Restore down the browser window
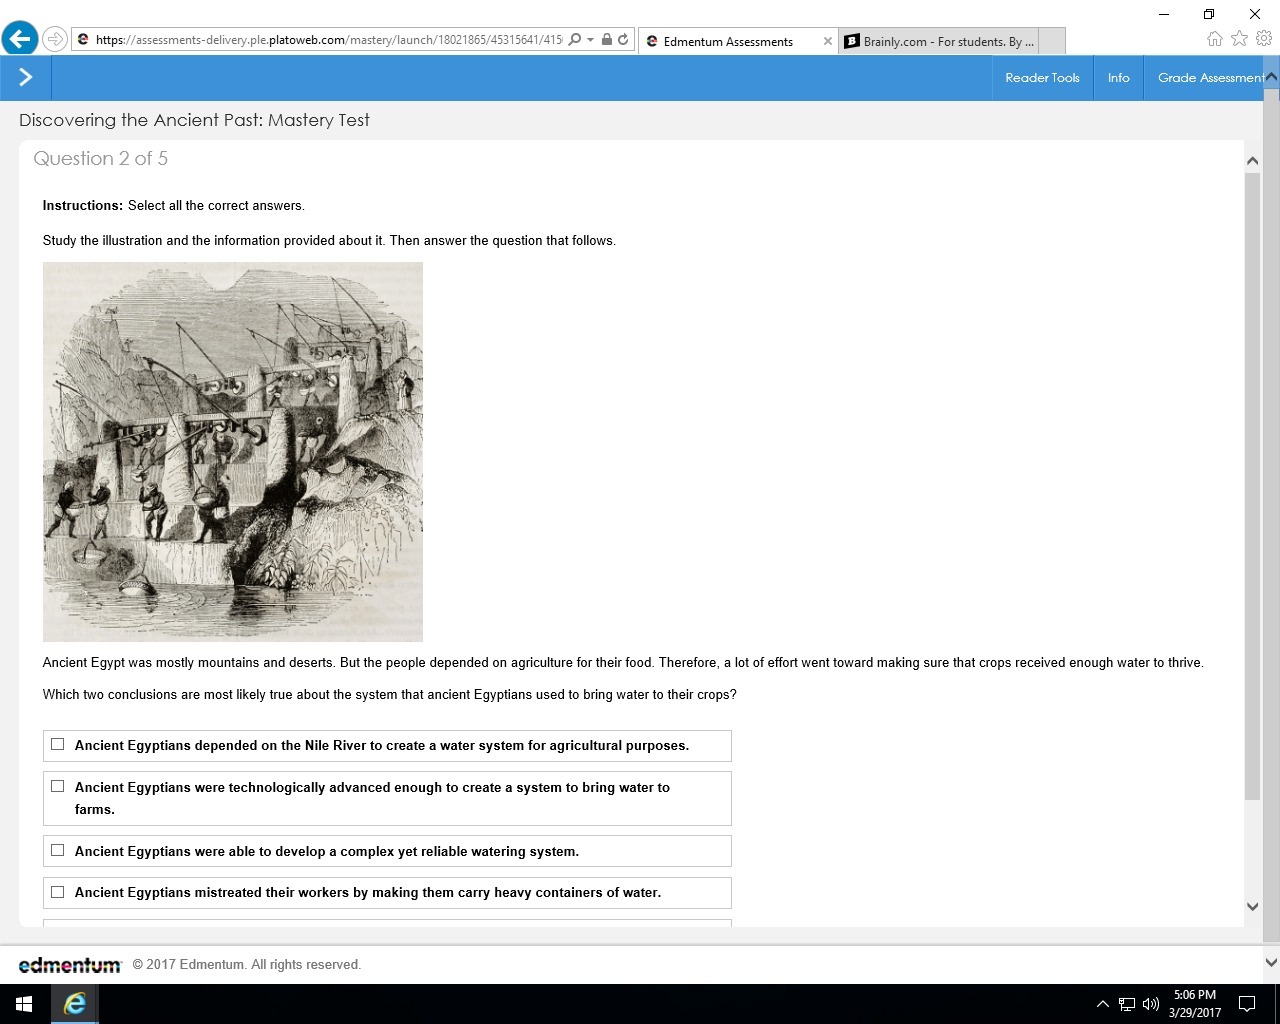 pyautogui.click(x=1209, y=14)
